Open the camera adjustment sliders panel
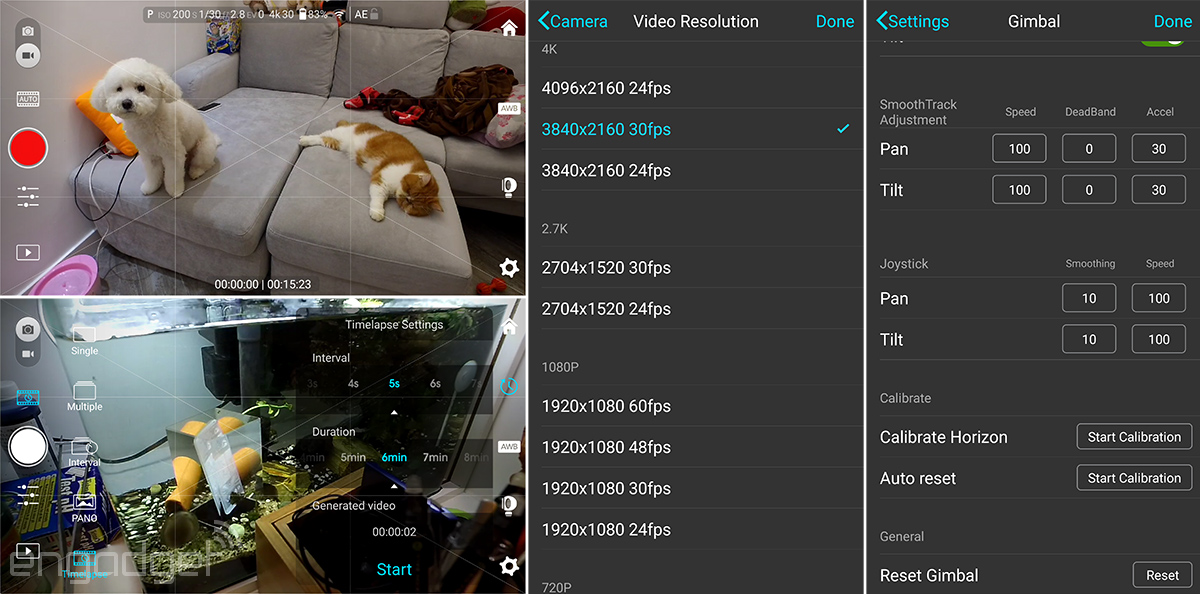The height and width of the screenshot is (594, 1200). [x=27, y=196]
